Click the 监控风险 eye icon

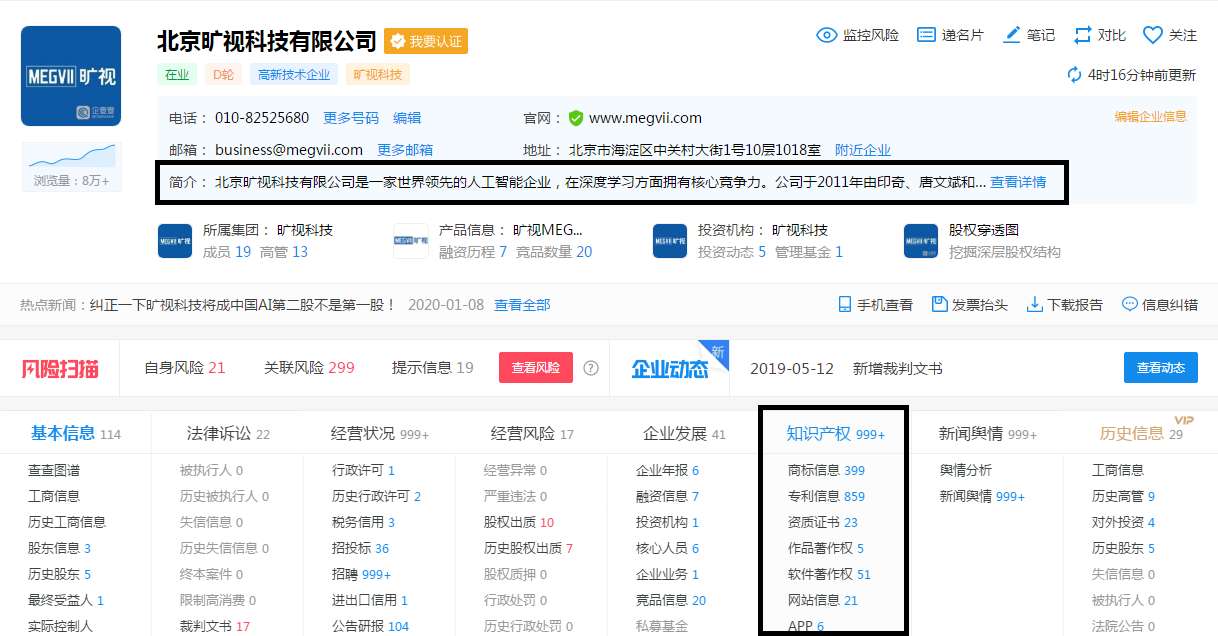pyautogui.click(x=827, y=35)
